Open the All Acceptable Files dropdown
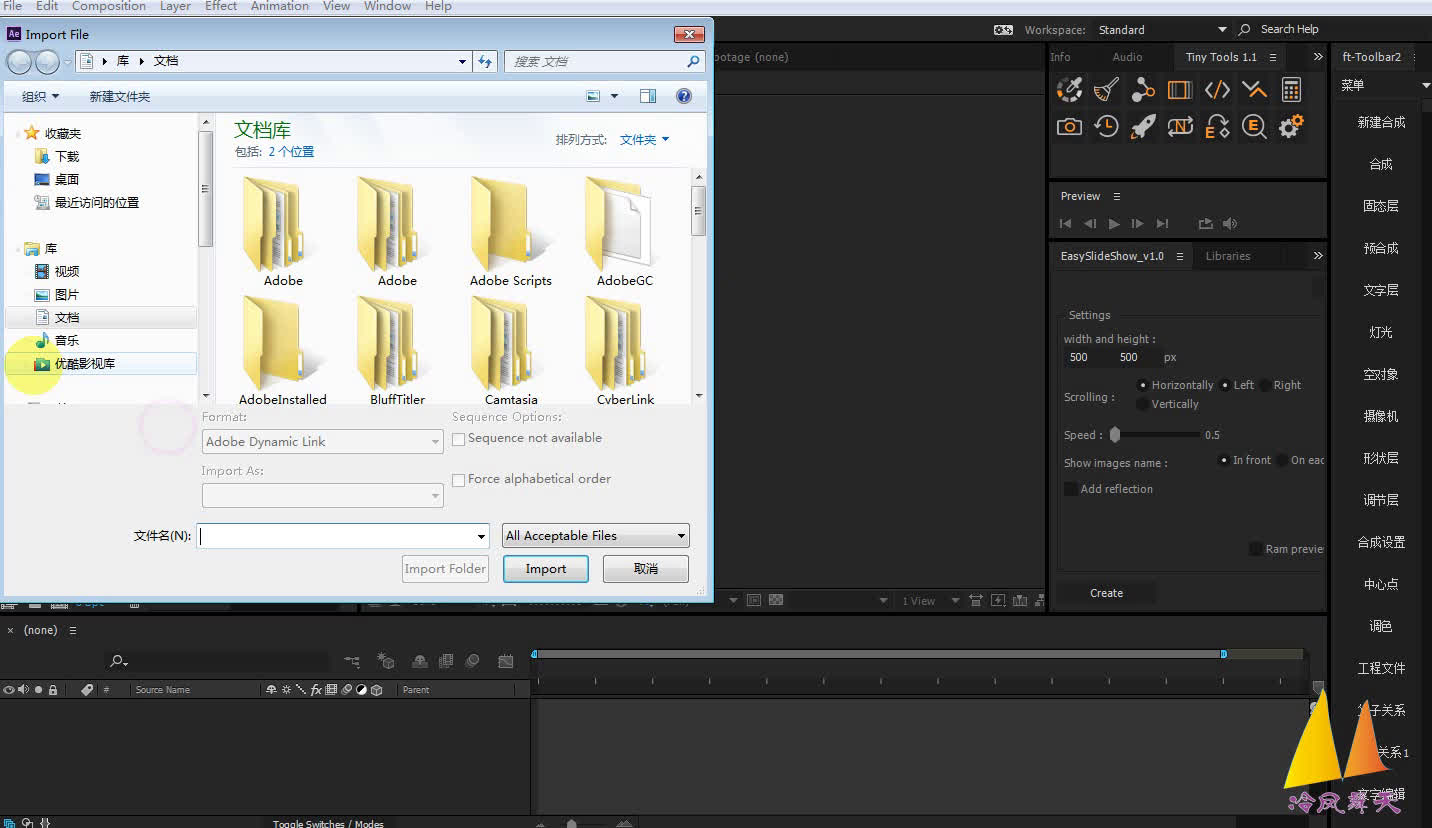The image size is (1432, 828). tap(596, 536)
